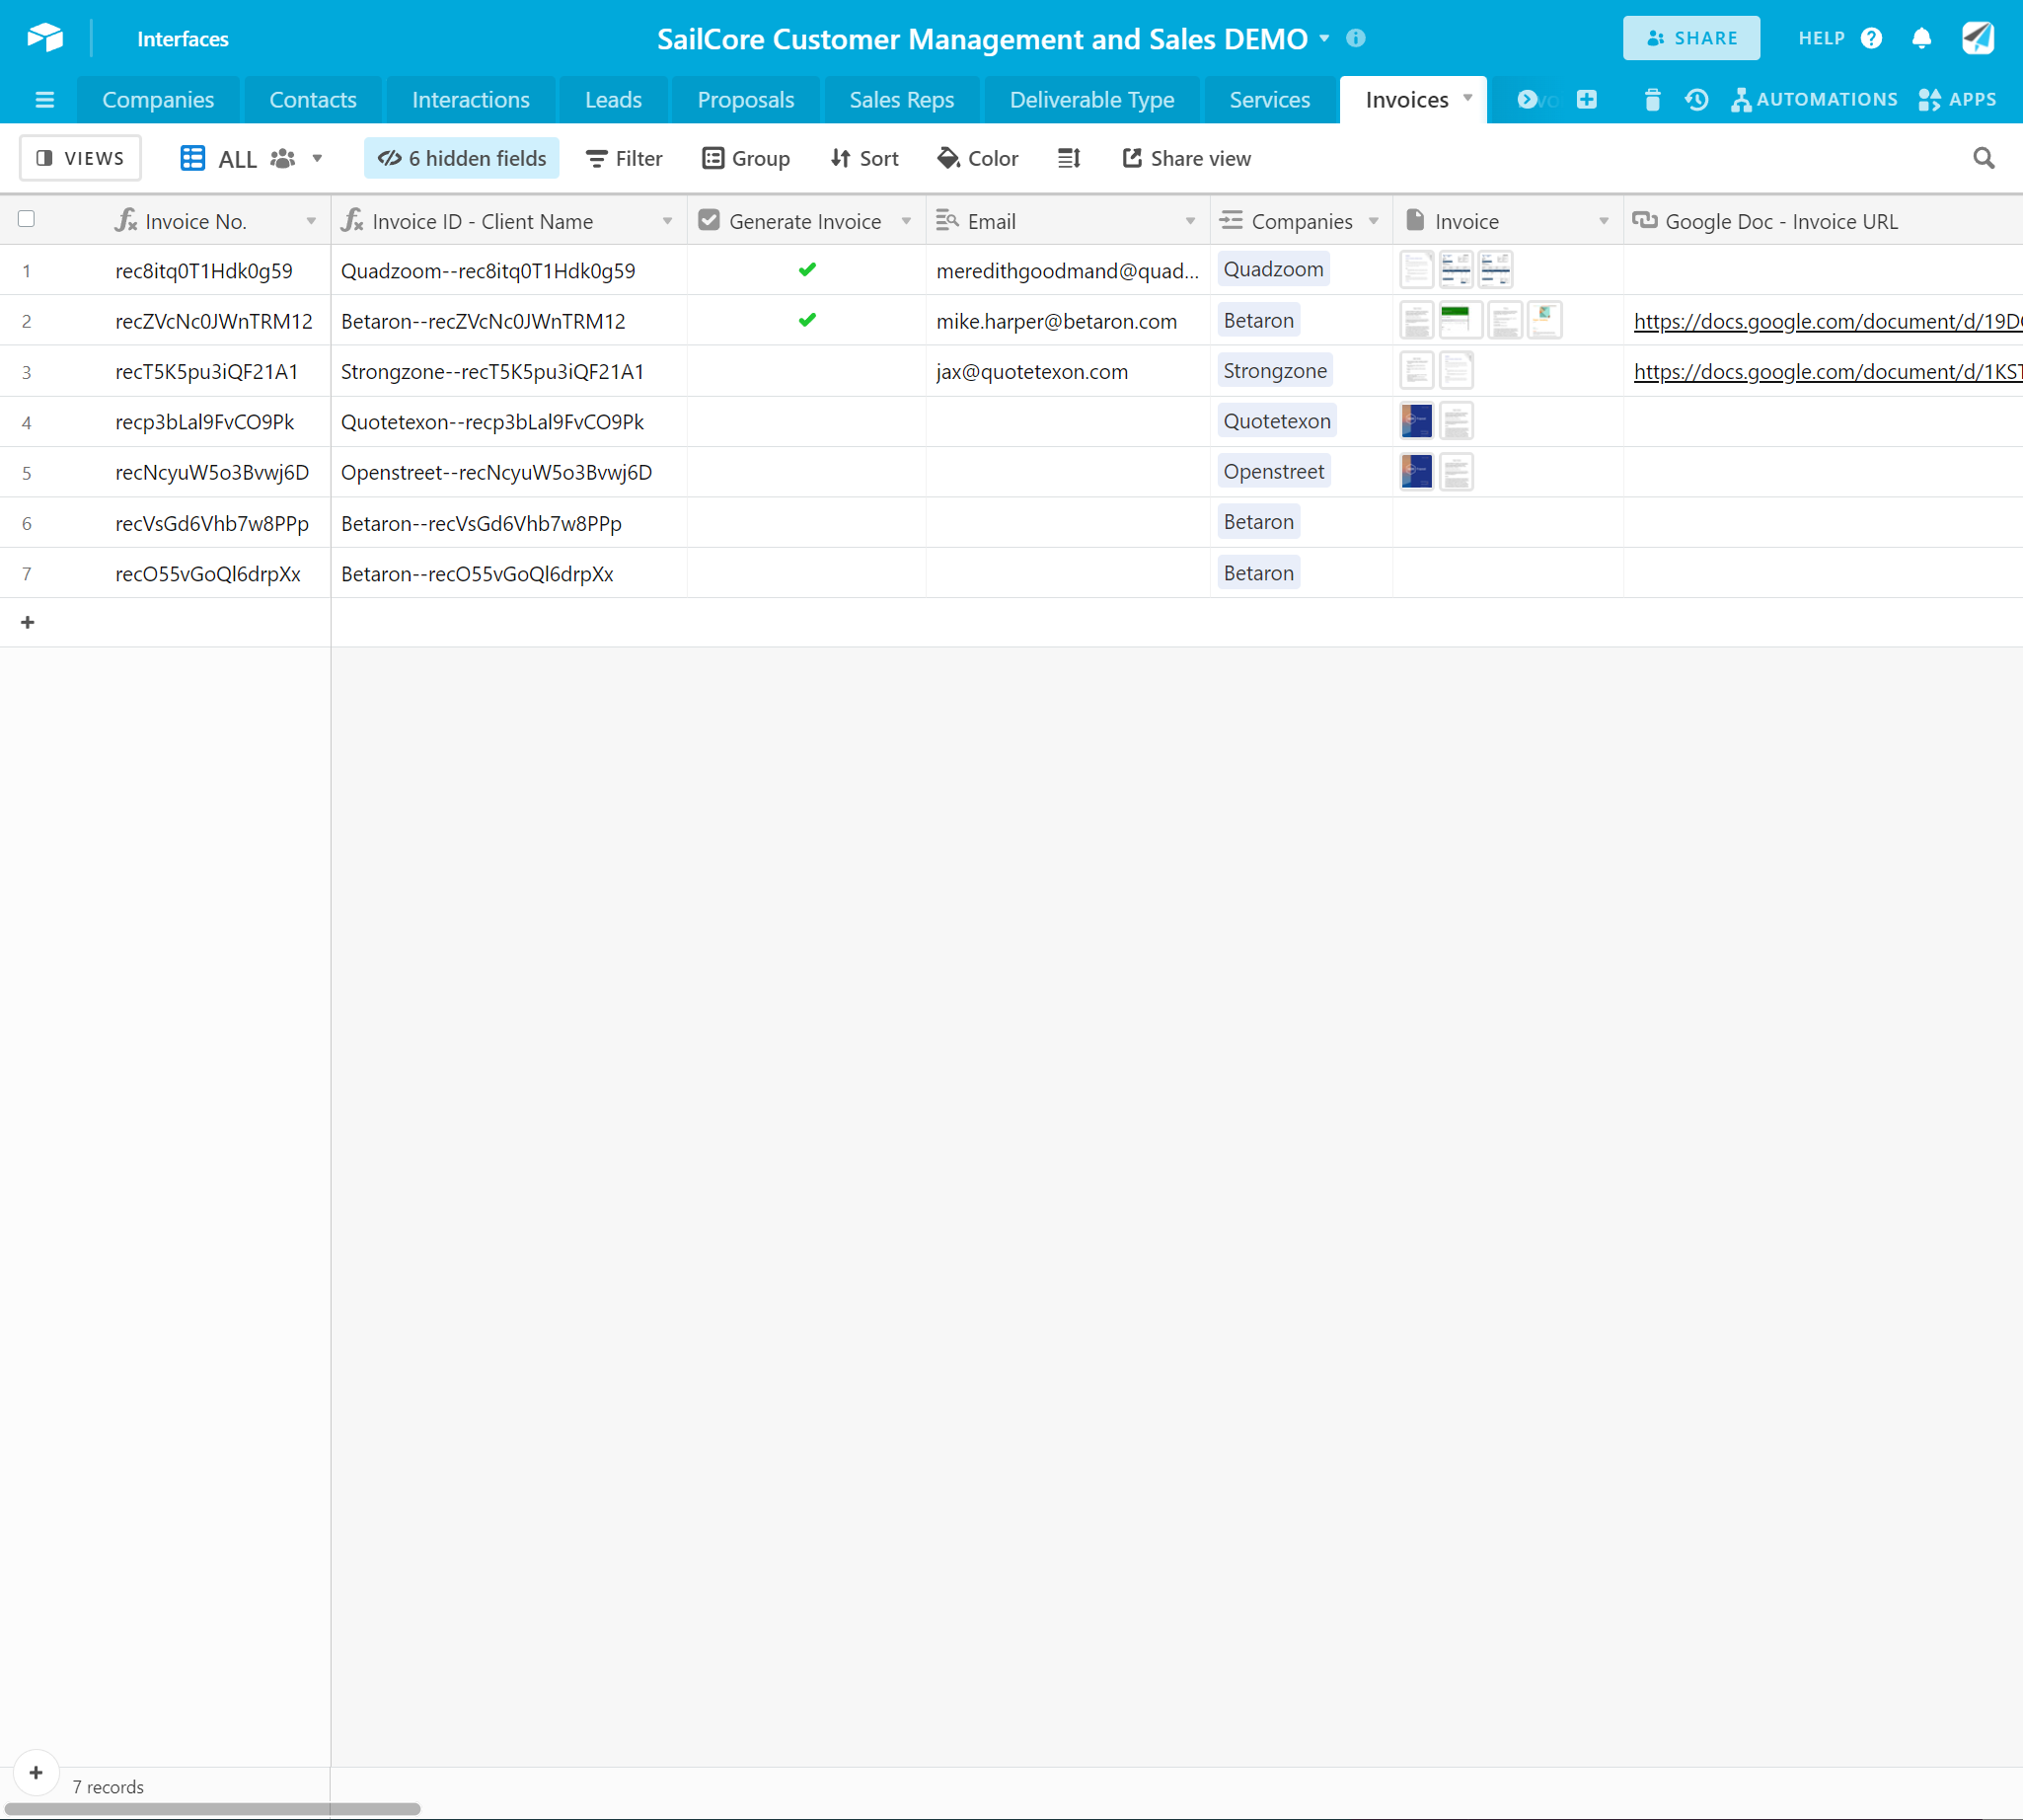This screenshot has height=1820, width=2023.
Task: Toggle the select all records checkbox
Action: click(x=27, y=220)
